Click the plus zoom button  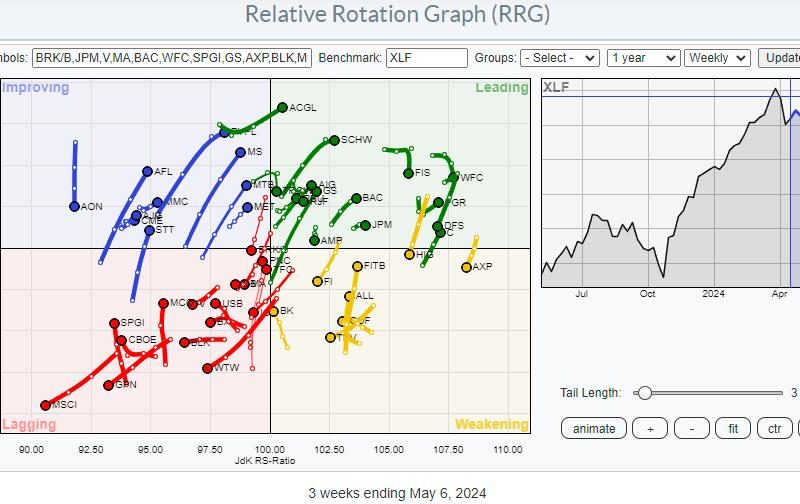650,429
